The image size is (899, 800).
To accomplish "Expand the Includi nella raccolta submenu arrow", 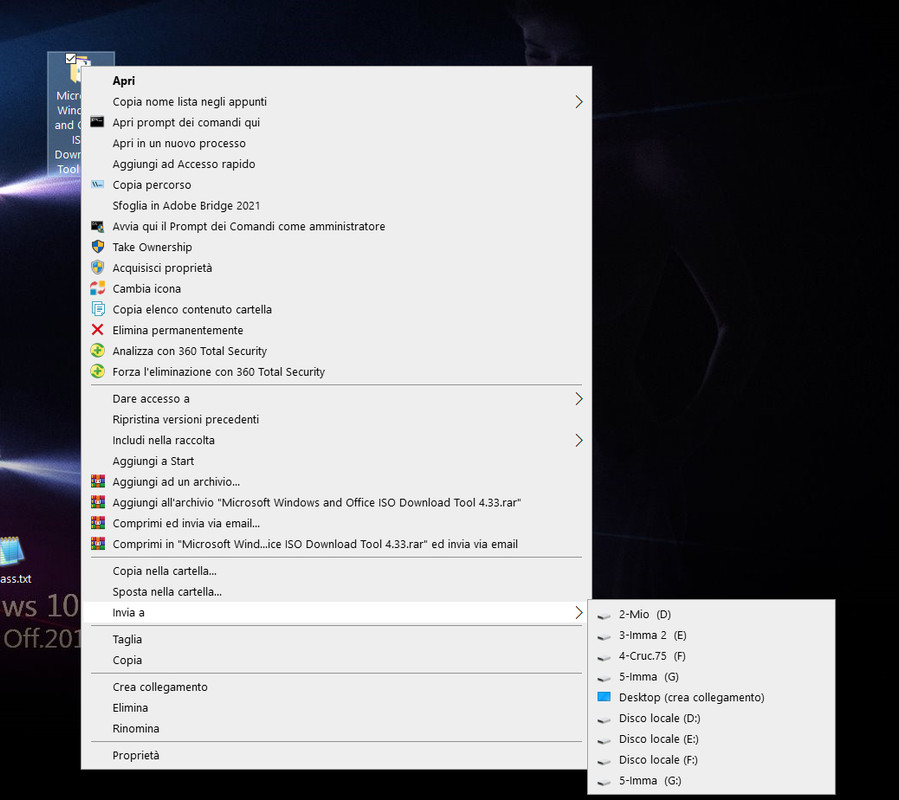I will (579, 440).
